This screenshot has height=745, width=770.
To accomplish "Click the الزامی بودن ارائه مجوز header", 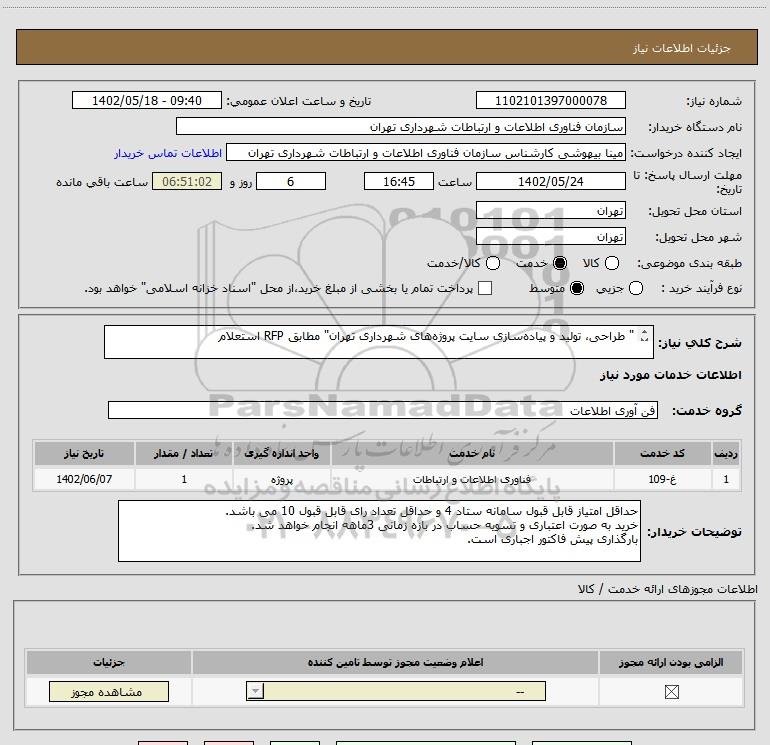I will click(x=671, y=662).
